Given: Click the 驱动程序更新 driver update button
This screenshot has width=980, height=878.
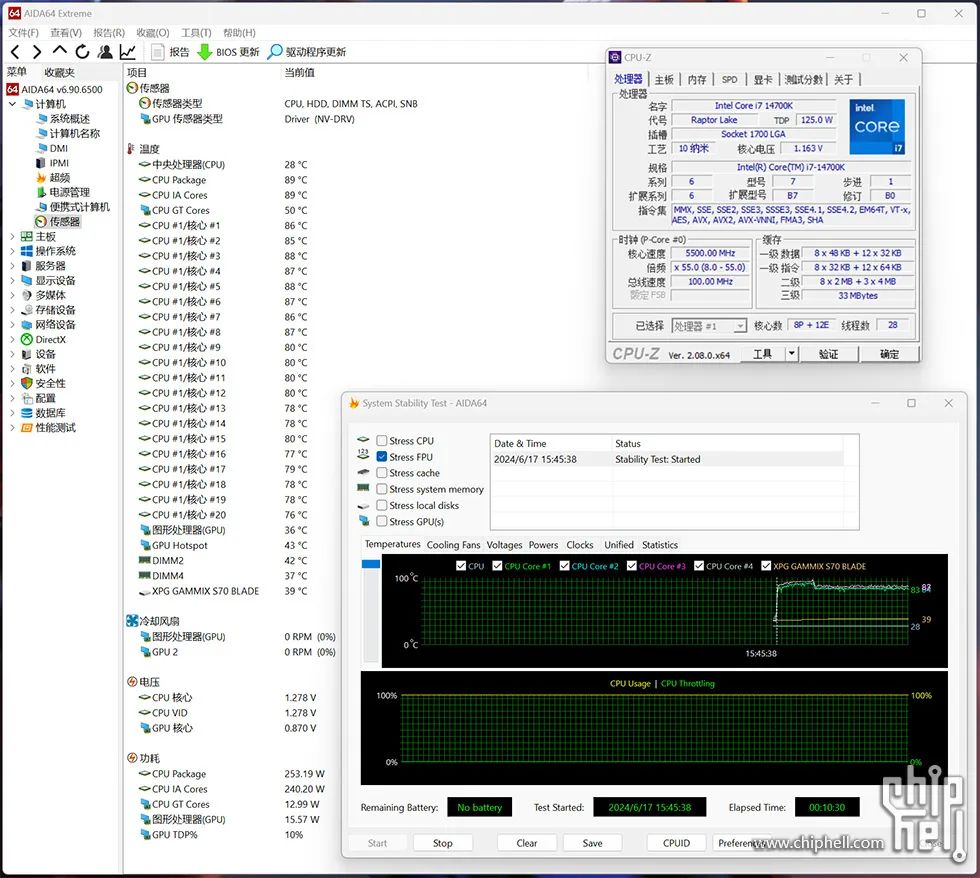Looking at the screenshot, I should click(306, 52).
